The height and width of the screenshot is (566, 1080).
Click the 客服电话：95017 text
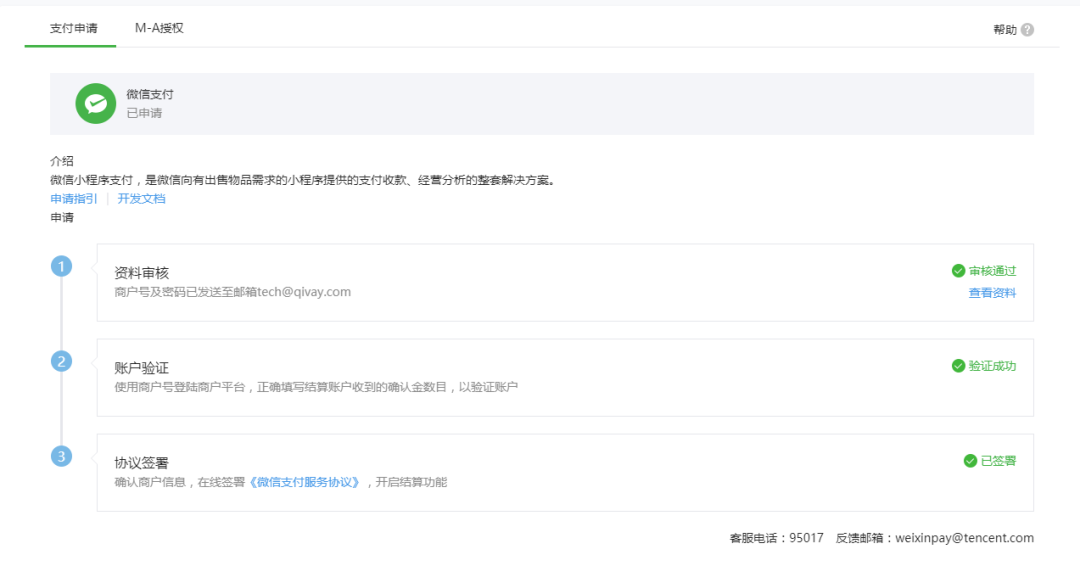776,538
